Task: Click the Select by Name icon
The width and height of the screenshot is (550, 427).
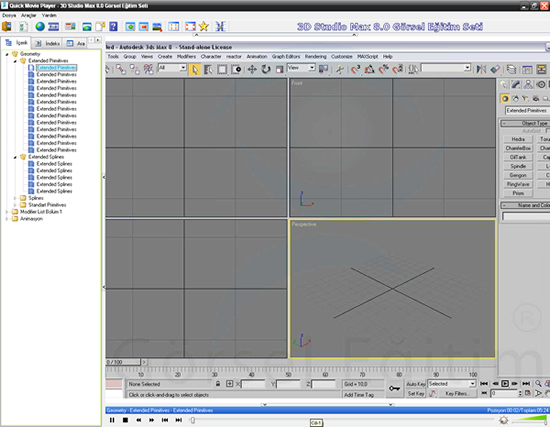Action: pyautogui.click(x=208, y=69)
